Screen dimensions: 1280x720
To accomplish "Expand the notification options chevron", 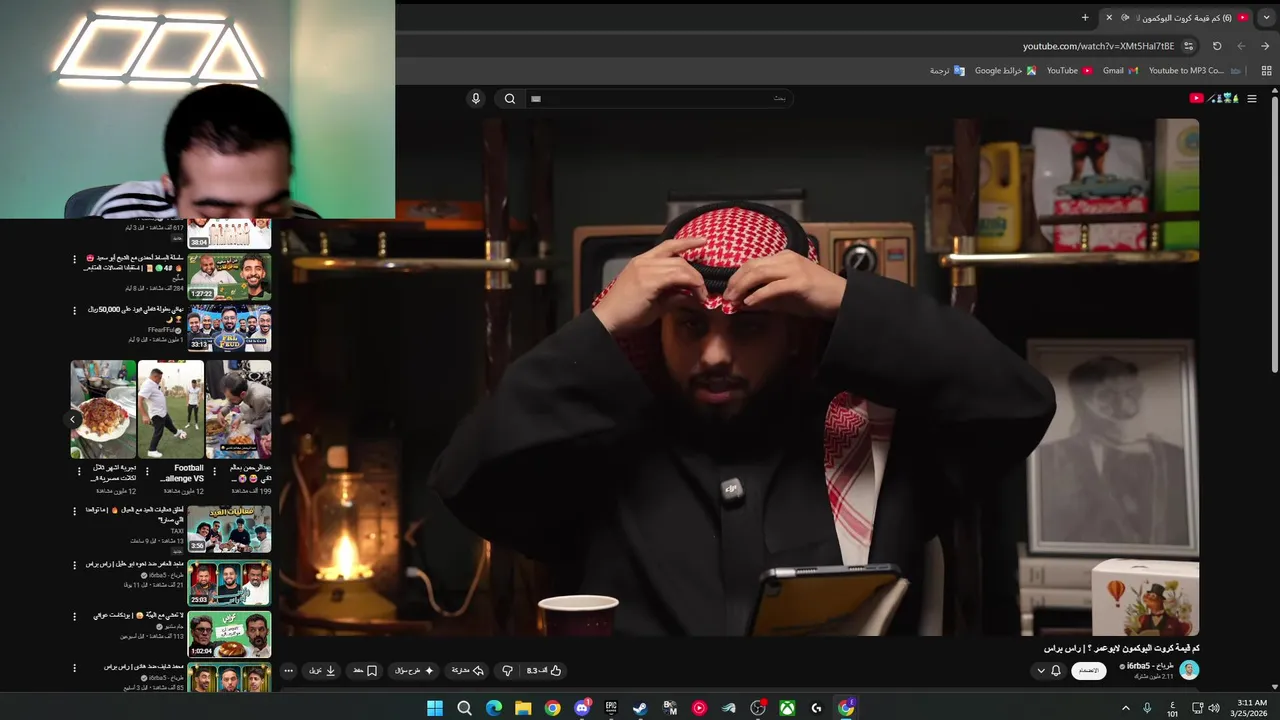I will 1041,670.
